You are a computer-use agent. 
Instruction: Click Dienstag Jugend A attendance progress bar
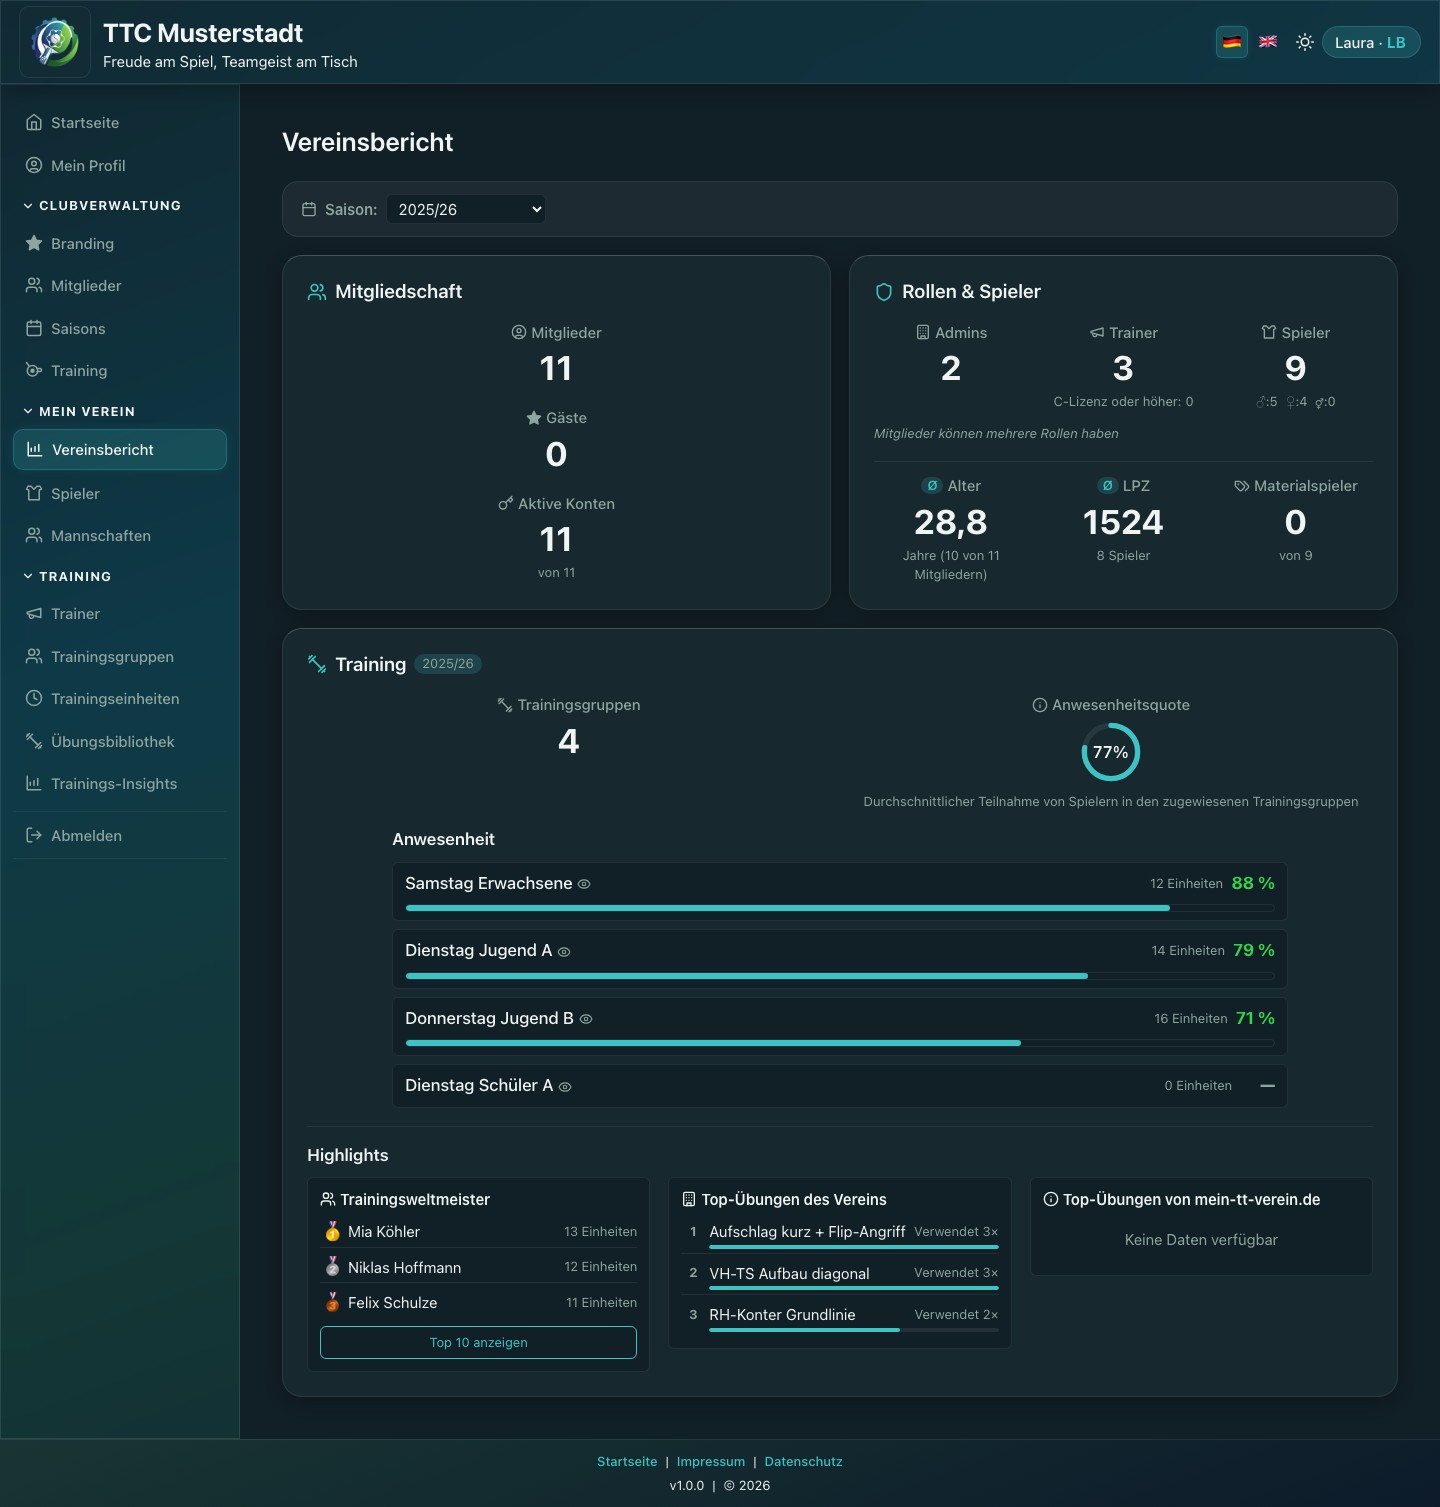click(840, 975)
